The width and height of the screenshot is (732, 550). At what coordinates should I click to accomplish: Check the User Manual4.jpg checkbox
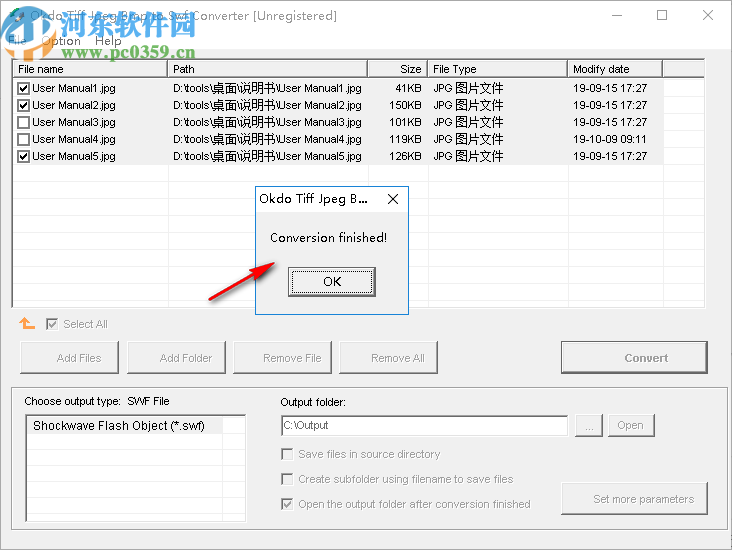[23, 139]
